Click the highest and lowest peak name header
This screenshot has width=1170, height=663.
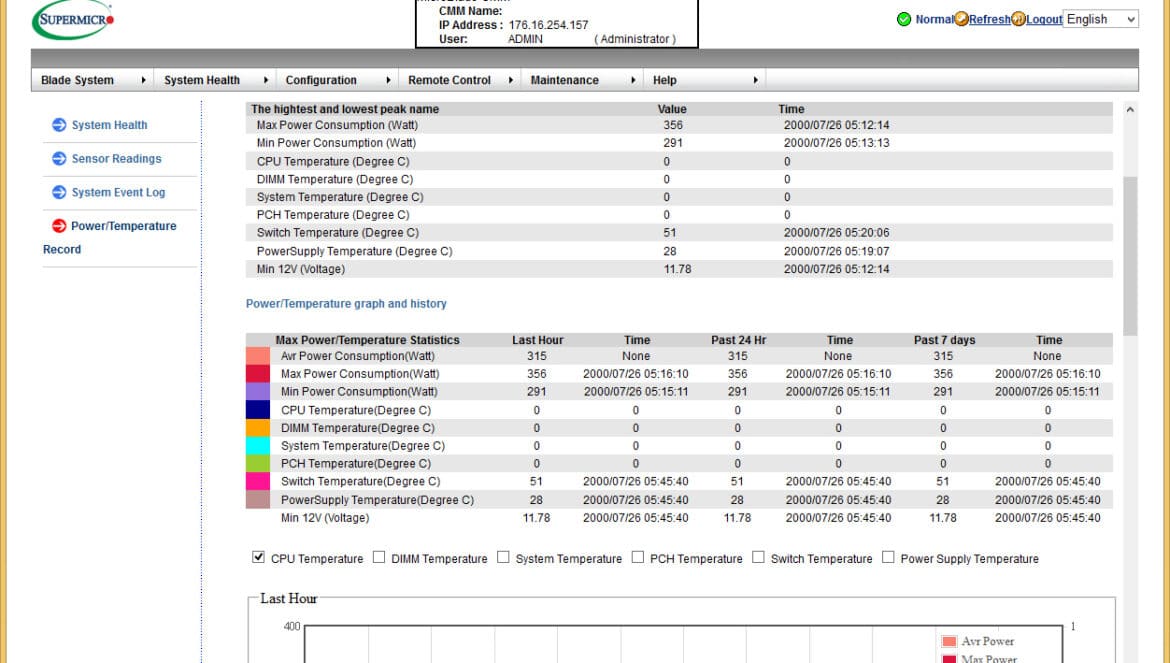[x=345, y=109]
